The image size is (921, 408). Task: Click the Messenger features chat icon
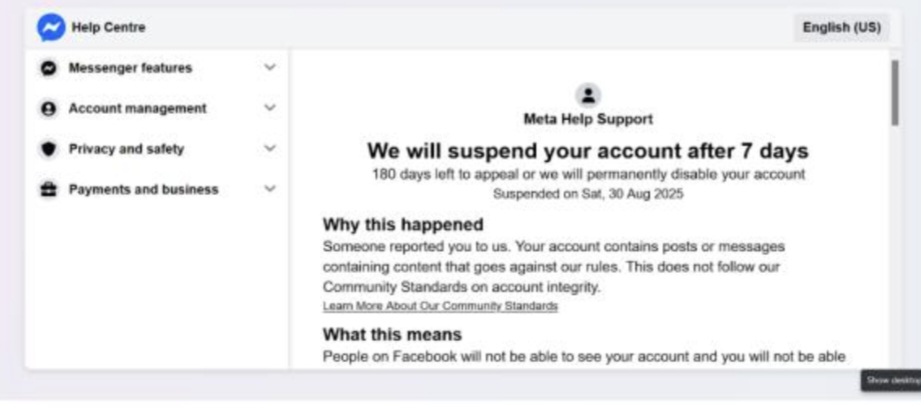coord(48,68)
